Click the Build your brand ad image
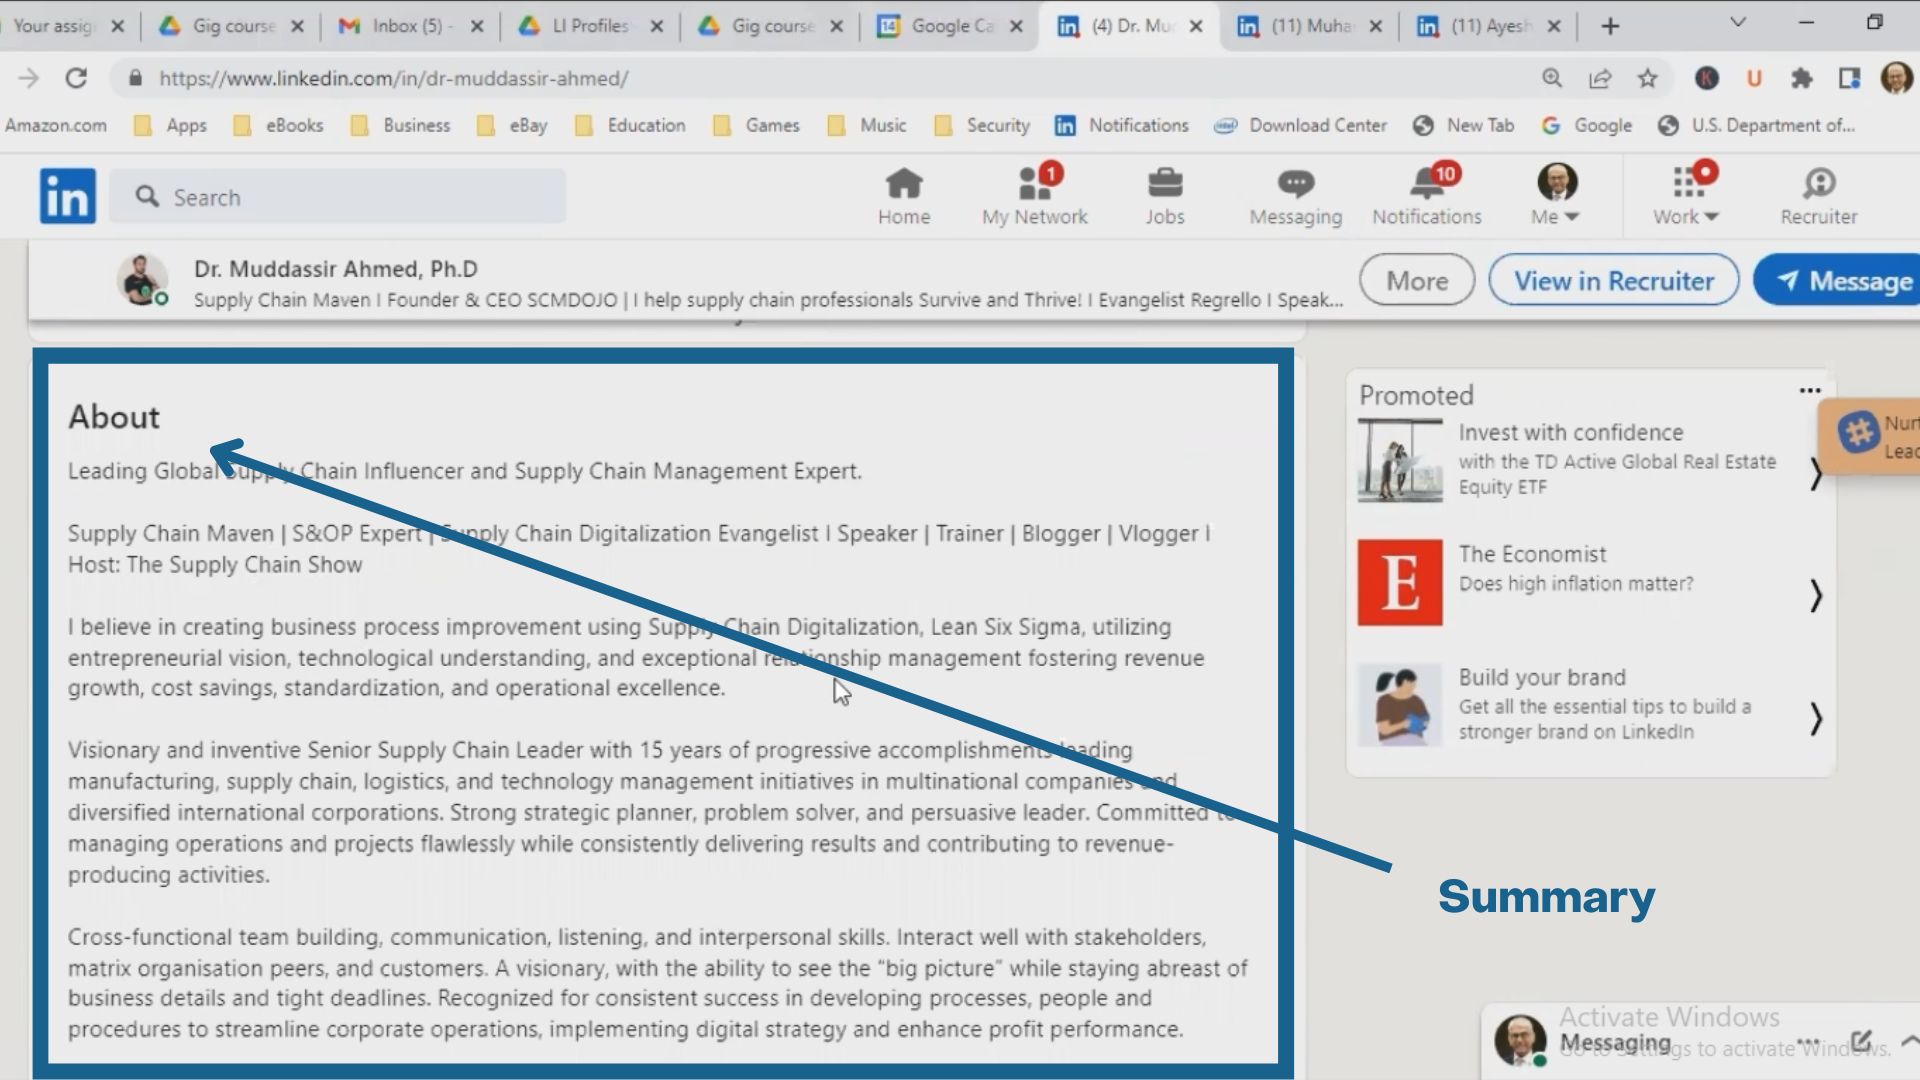The image size is (1920, 1080). tap(1400, 705)
